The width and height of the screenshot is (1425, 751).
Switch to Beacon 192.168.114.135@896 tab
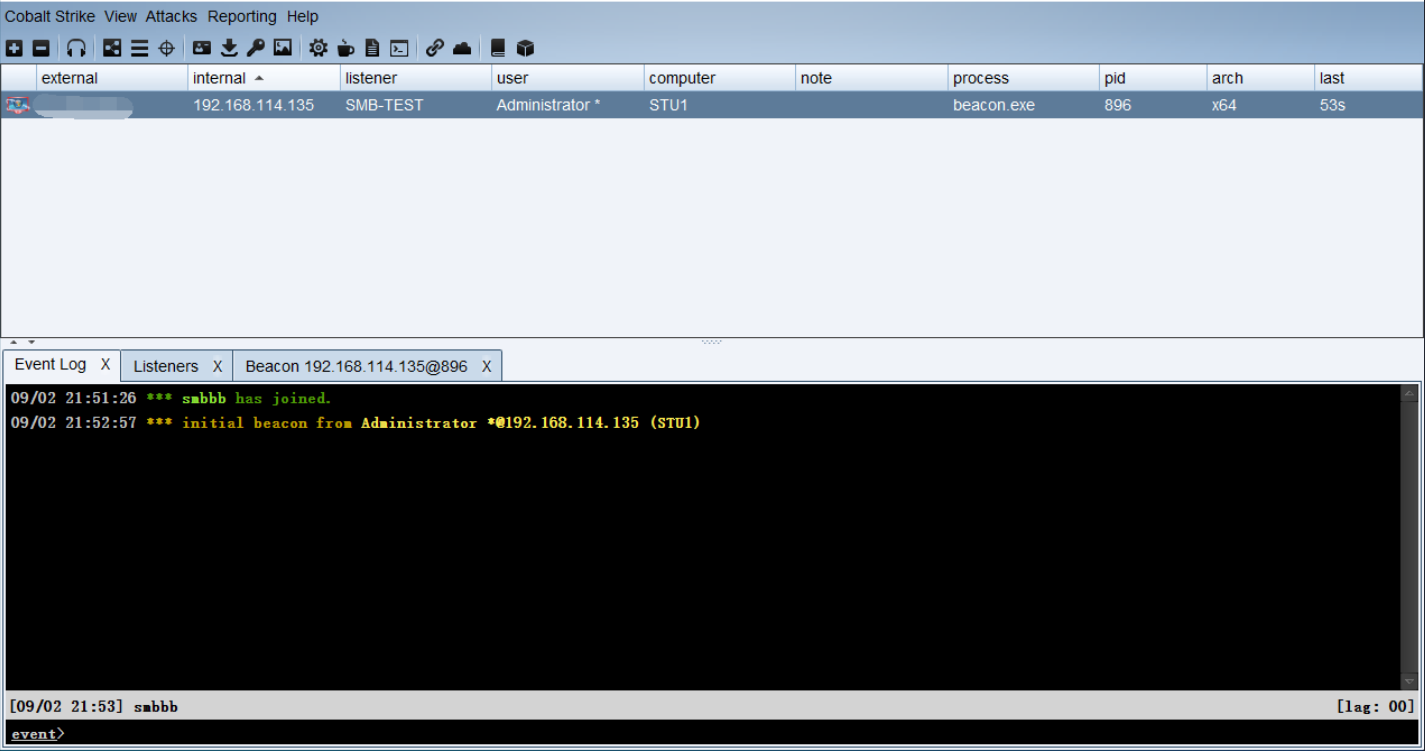pos(356,366)
